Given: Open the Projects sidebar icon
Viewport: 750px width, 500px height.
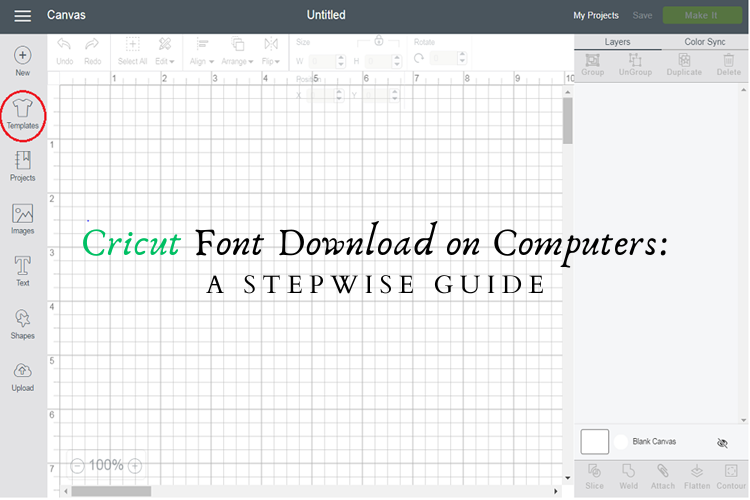Looking at the screenshot, I should pos(22,164).
